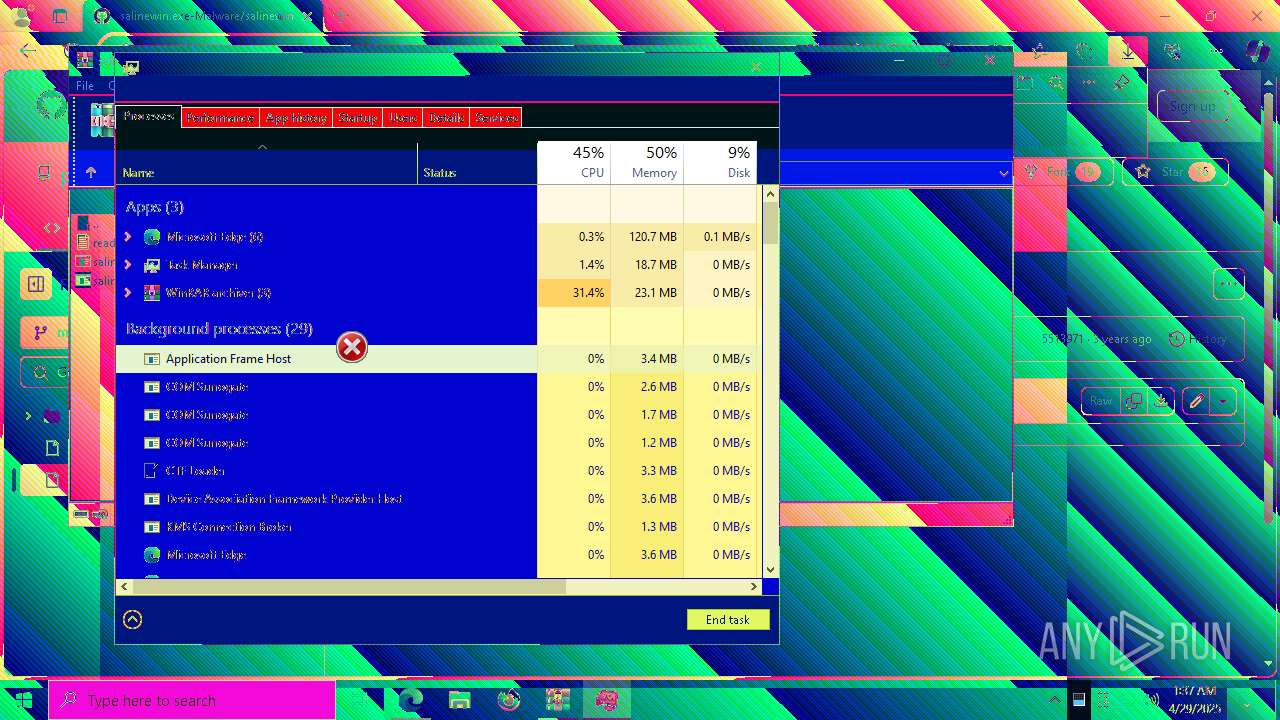Click the Raw file button
1280x720 pixels.
[1101, 401]
